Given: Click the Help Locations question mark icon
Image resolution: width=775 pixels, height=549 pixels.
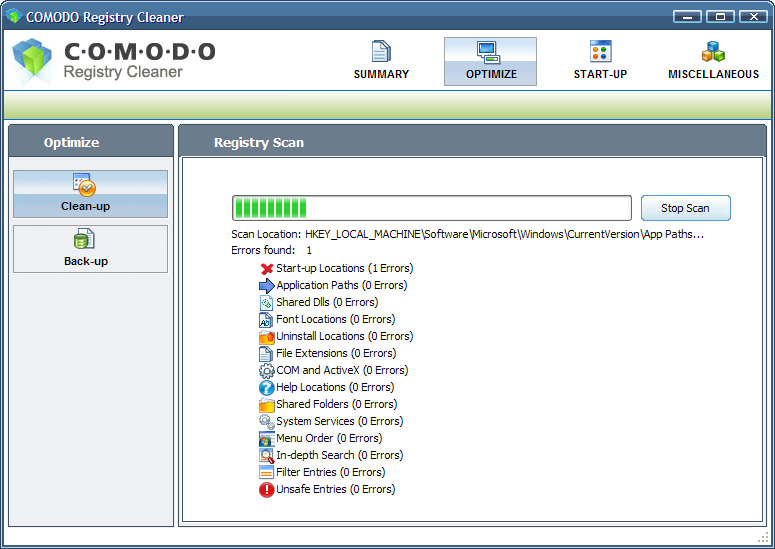Looking at the screenshot, I should (266, 388).
